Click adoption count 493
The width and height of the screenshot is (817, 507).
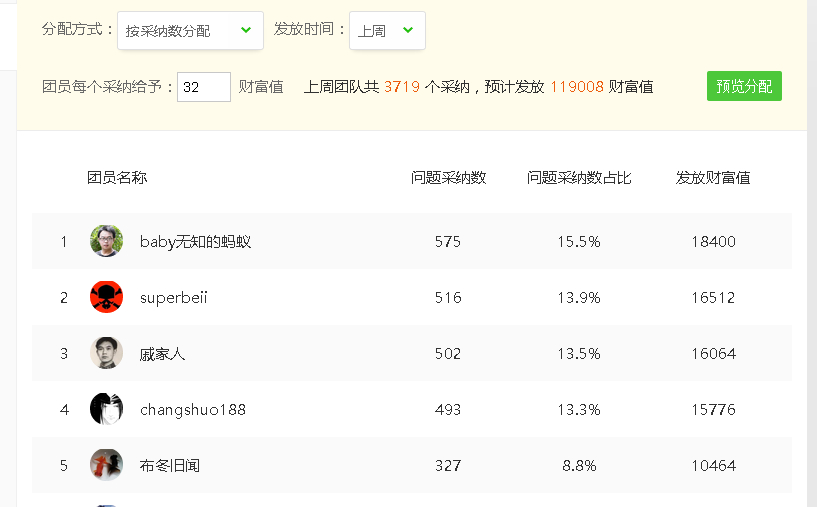[448, 410]
